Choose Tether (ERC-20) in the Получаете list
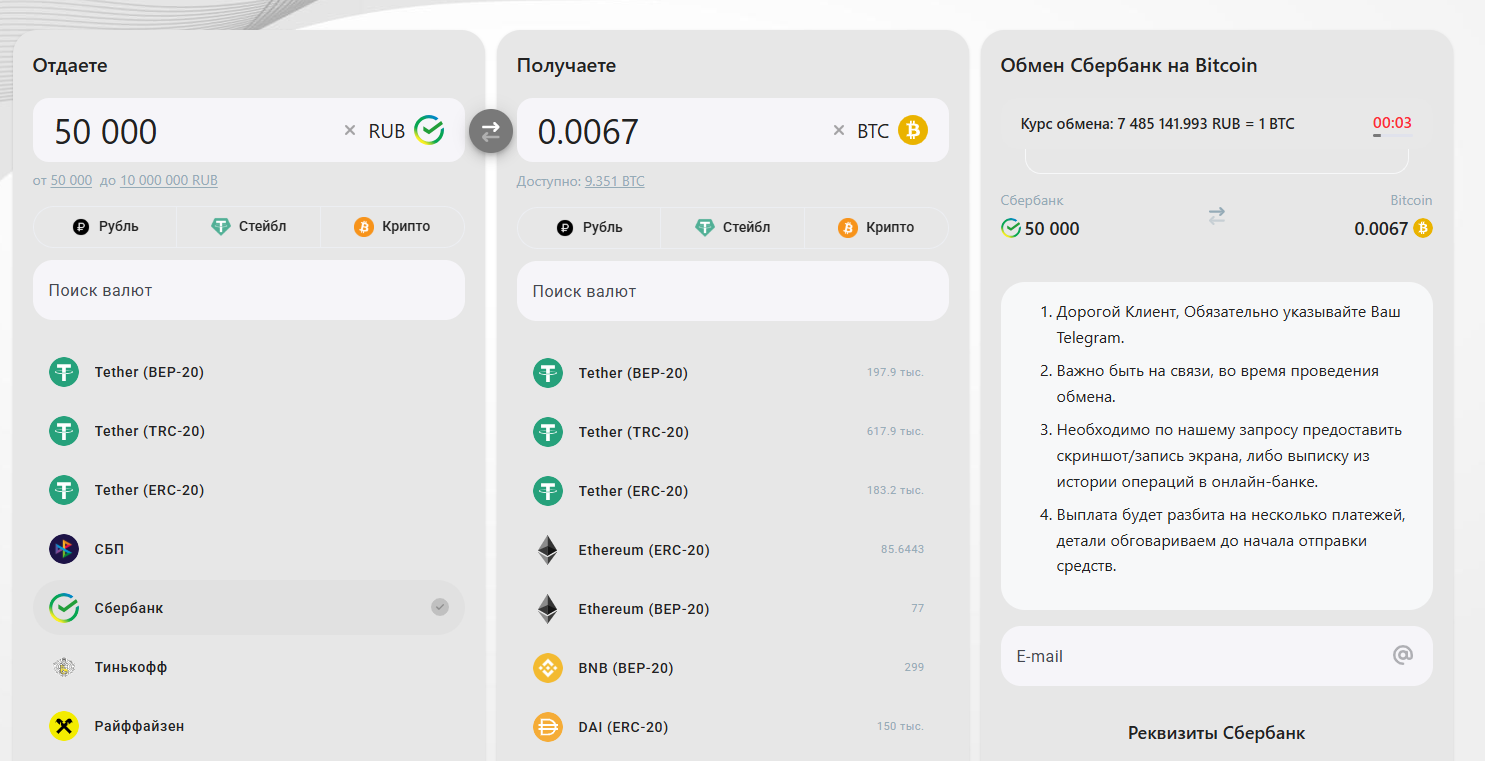 point(631,490)
